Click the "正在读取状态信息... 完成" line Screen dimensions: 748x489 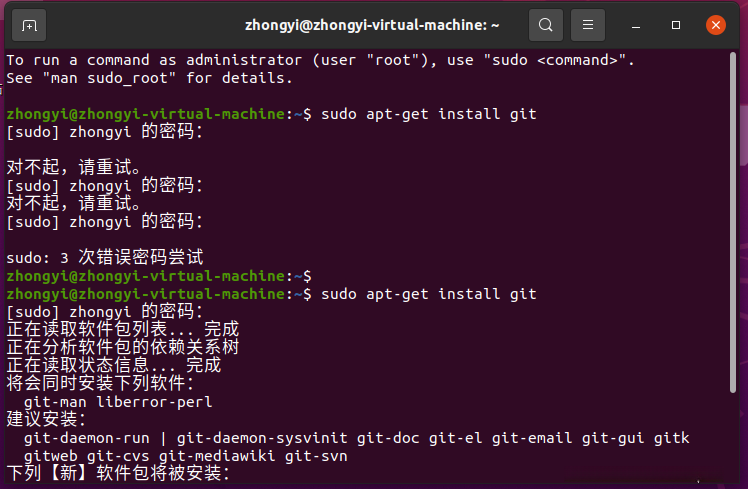[114, 365]
